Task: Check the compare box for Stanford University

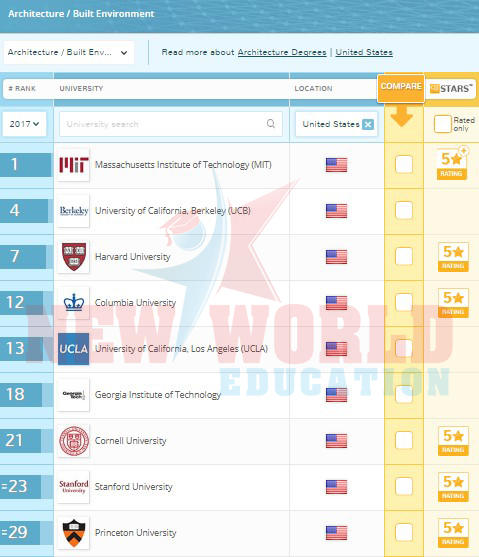Action: coord(404,486)
